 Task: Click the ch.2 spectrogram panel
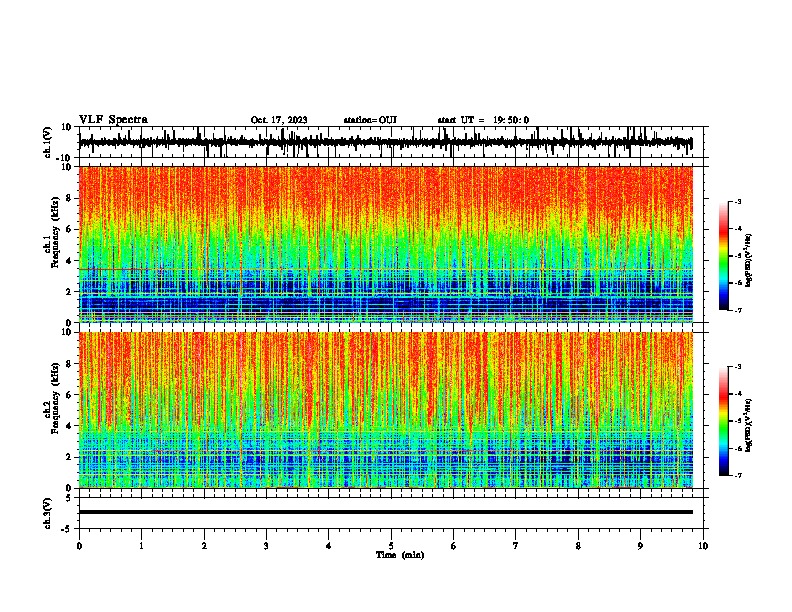[x=386, y=410]
